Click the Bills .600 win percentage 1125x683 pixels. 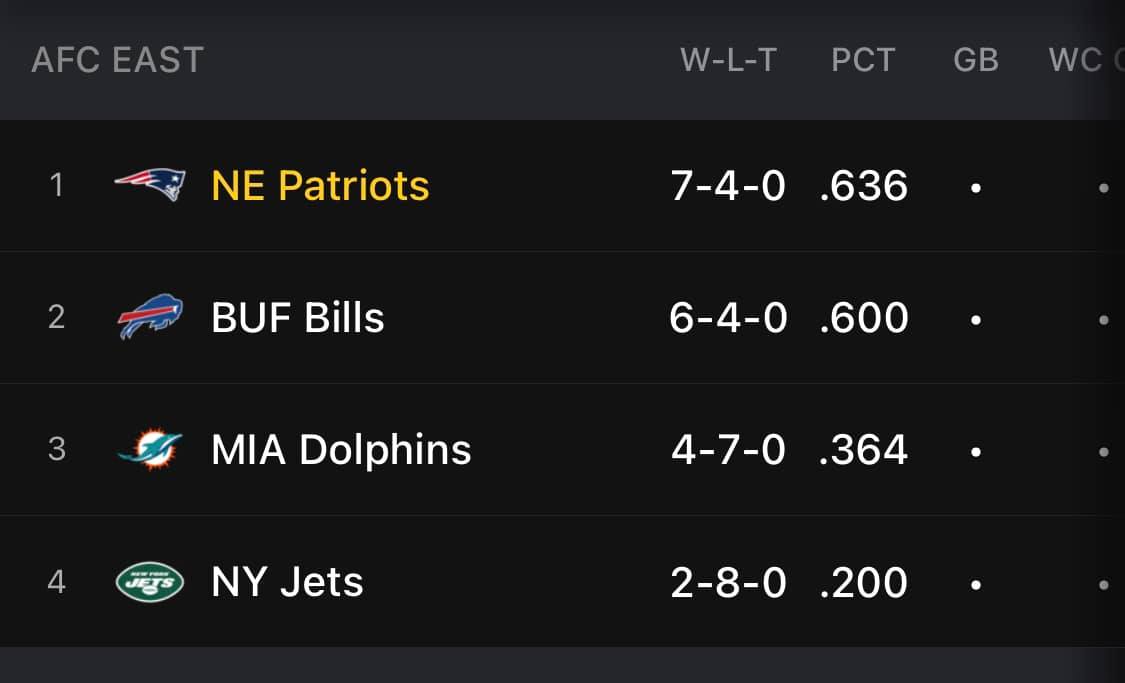click(863, 318)
